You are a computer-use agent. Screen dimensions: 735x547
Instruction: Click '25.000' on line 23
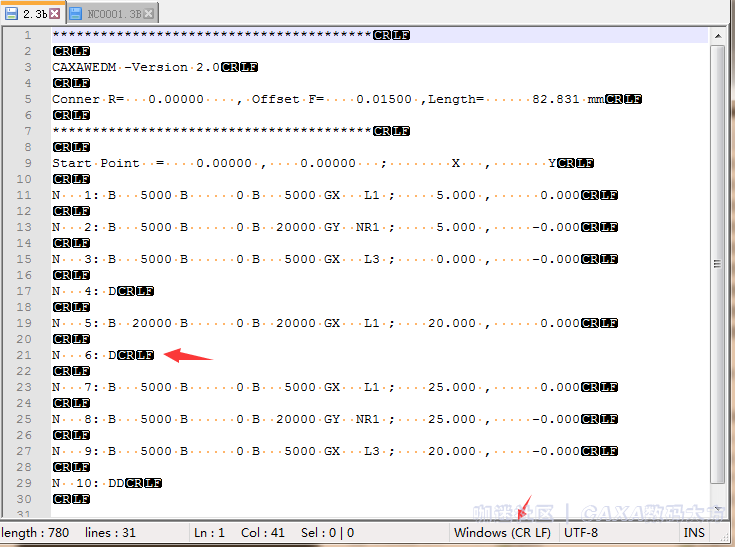452,387
